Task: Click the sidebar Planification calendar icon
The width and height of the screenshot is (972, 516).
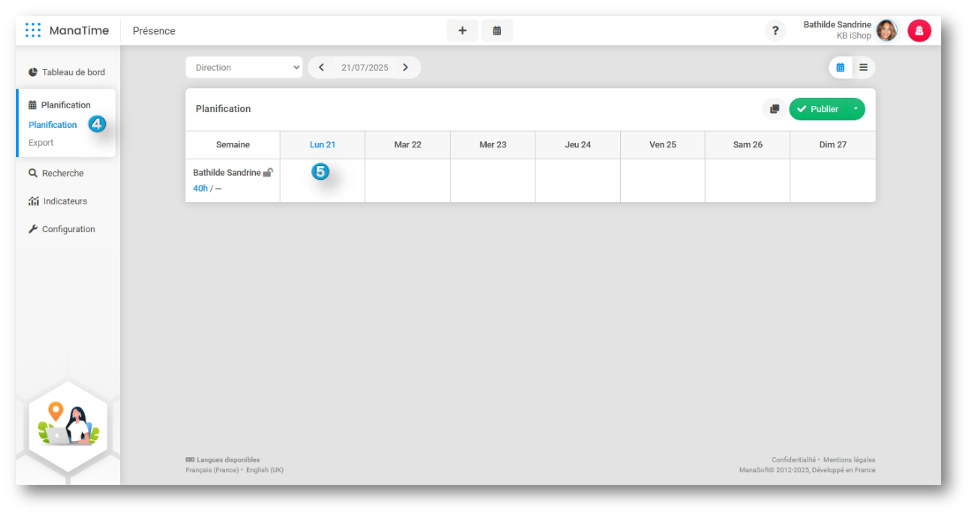Action: click(x=32, y=105)
